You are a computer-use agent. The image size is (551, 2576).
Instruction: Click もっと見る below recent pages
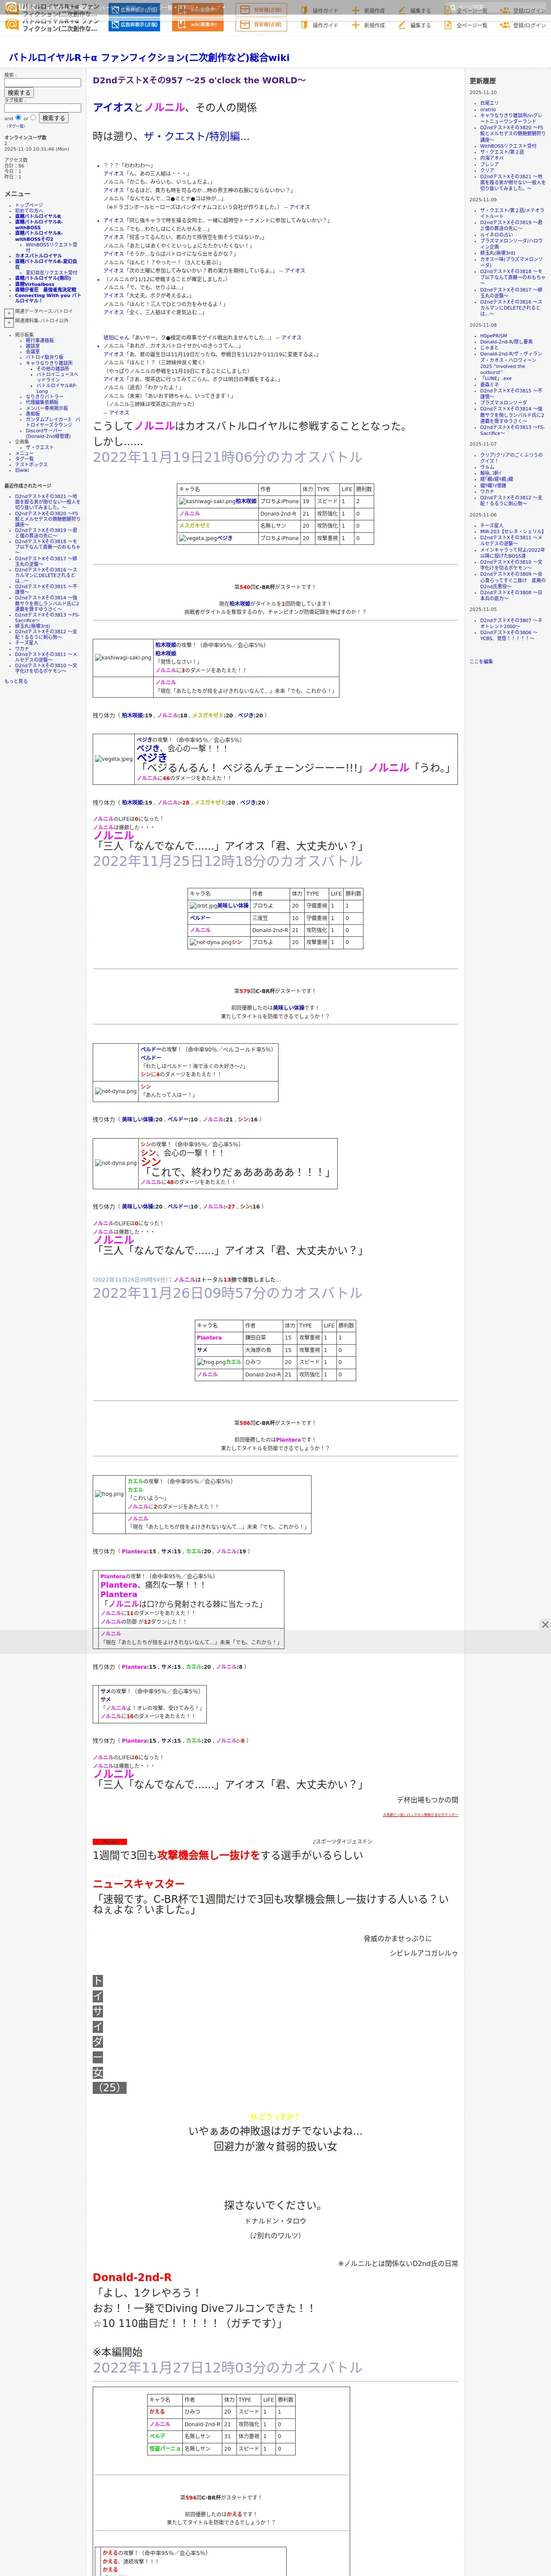pyautogui.click(x=16, y=681)
